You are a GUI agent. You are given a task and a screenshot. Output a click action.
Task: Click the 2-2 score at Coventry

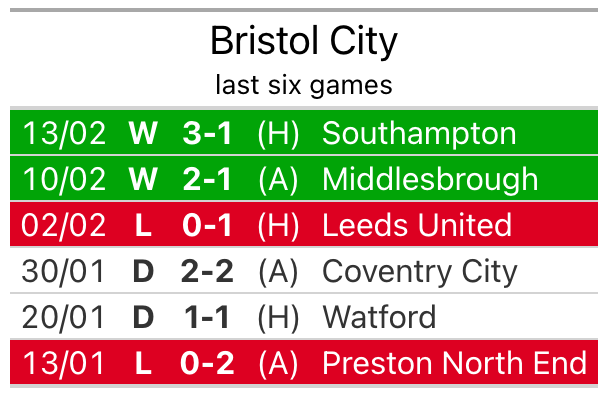click(x=207, y=271)
